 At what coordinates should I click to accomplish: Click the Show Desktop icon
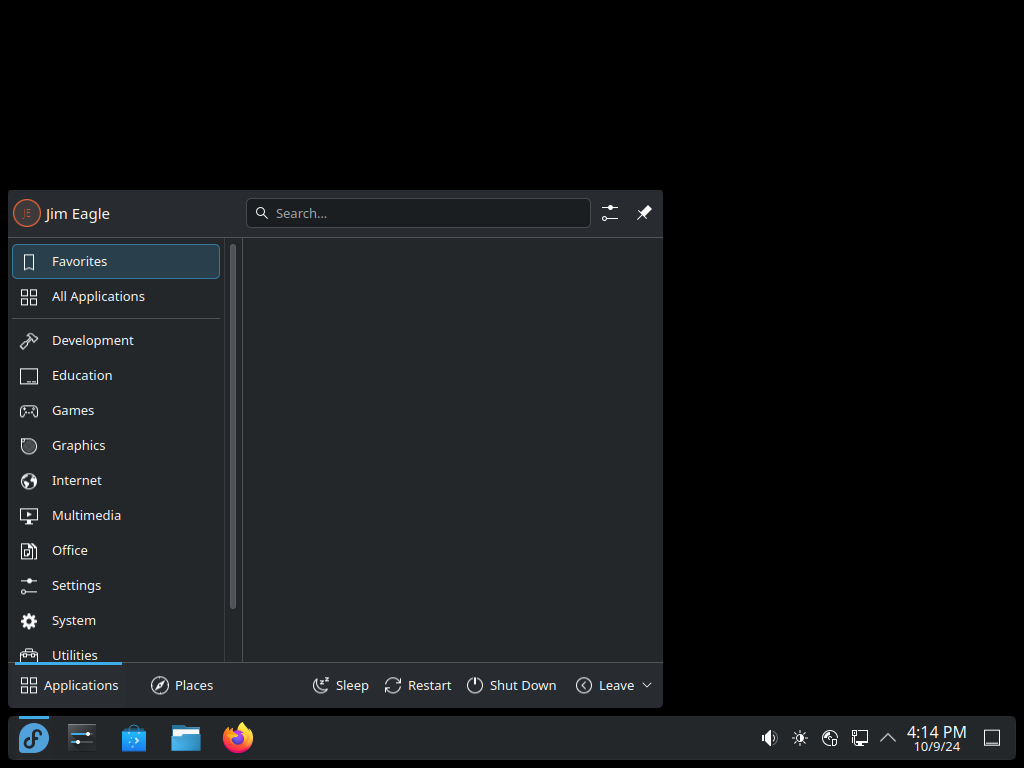[x=992, y=738]
